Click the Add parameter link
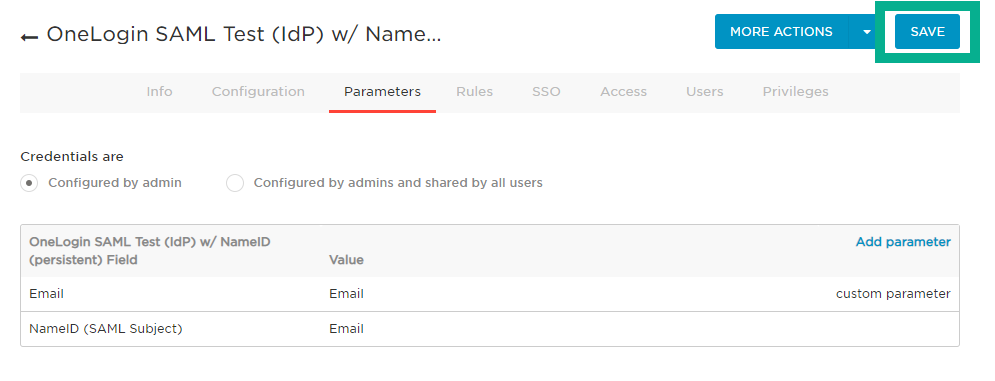 [x=903, y=242]
